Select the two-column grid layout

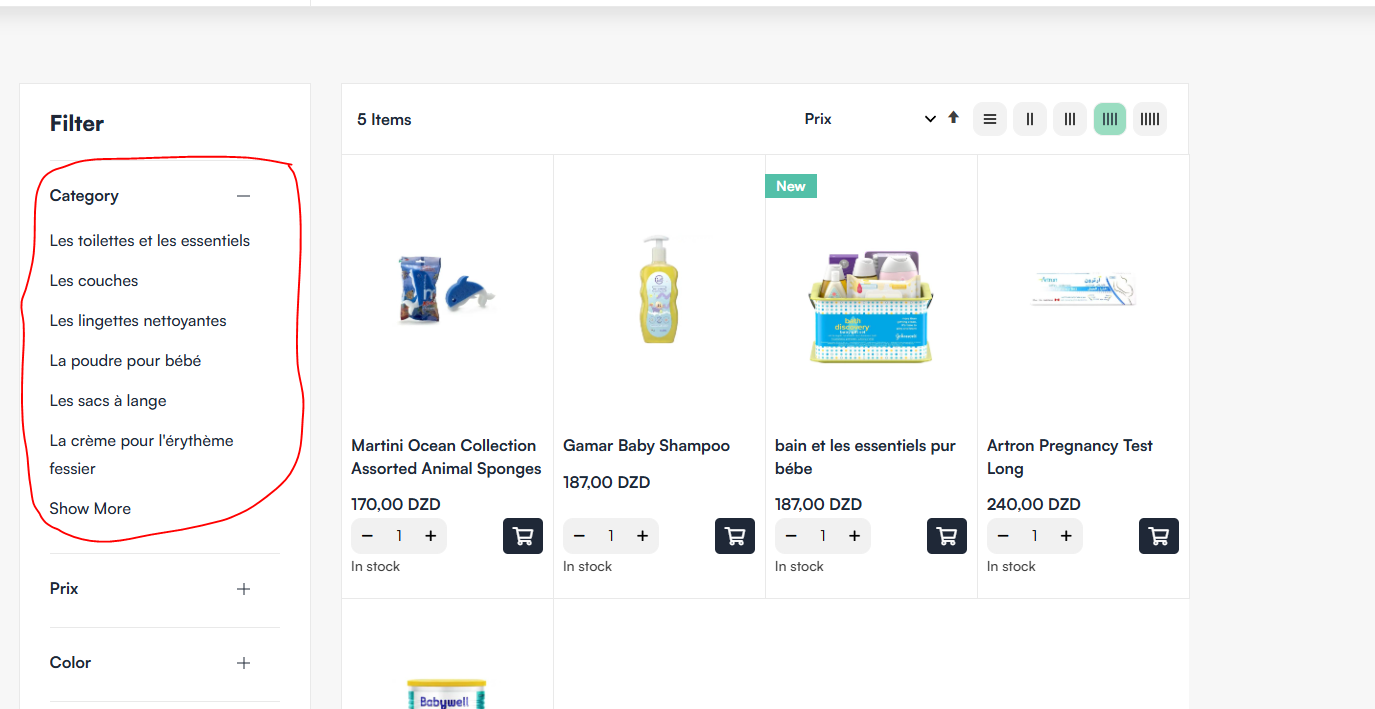1029,118
